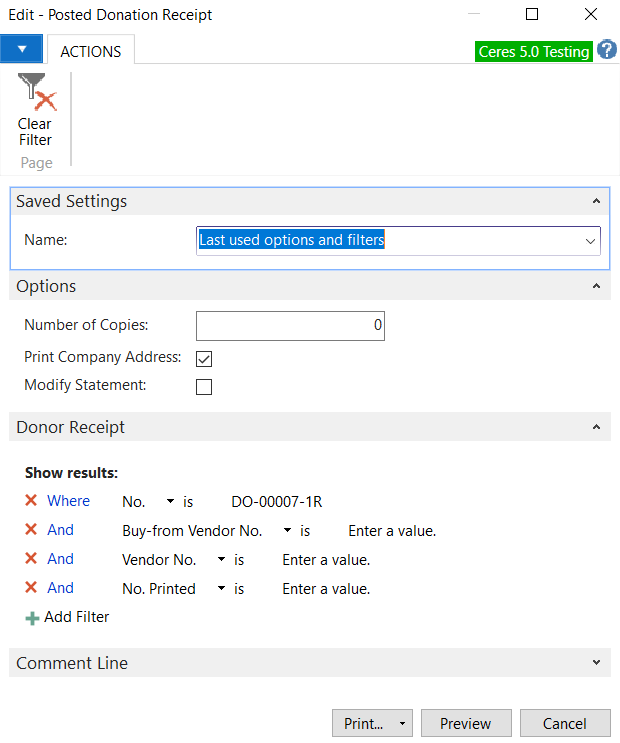Click Enter a value for Vendor No.
The height and width of the screenshot is (743, 620).
[x=326, y=560]
